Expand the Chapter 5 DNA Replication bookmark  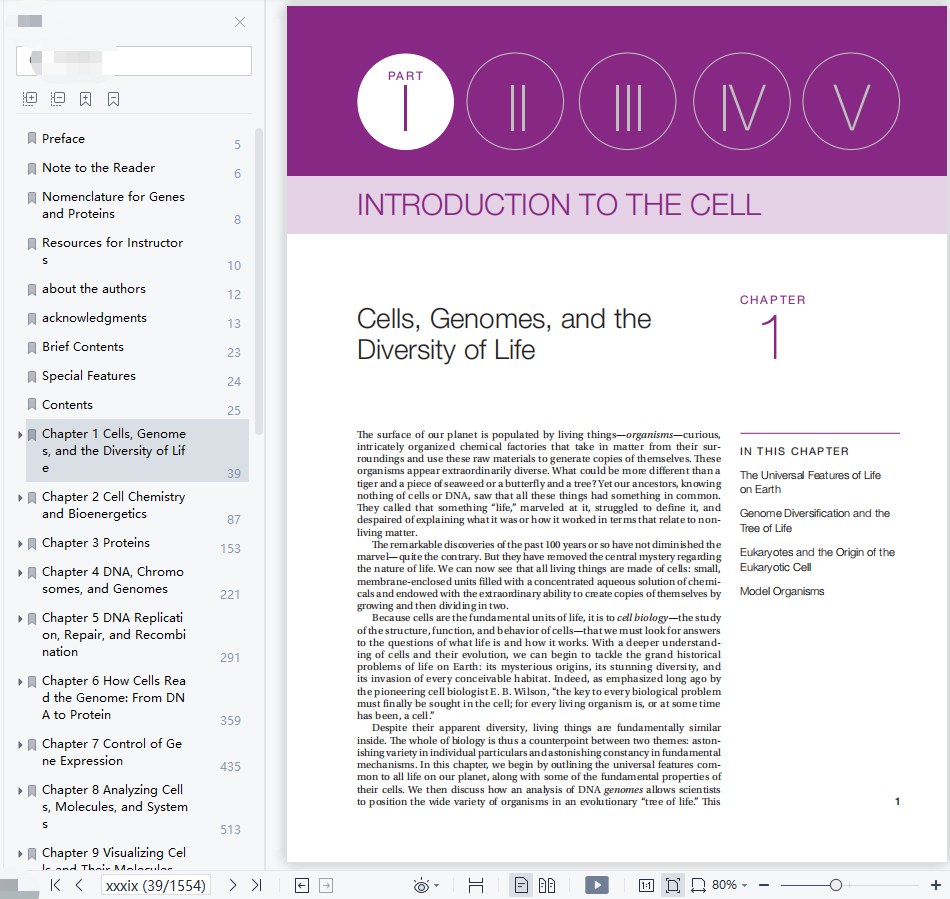[x=20, y=619]
